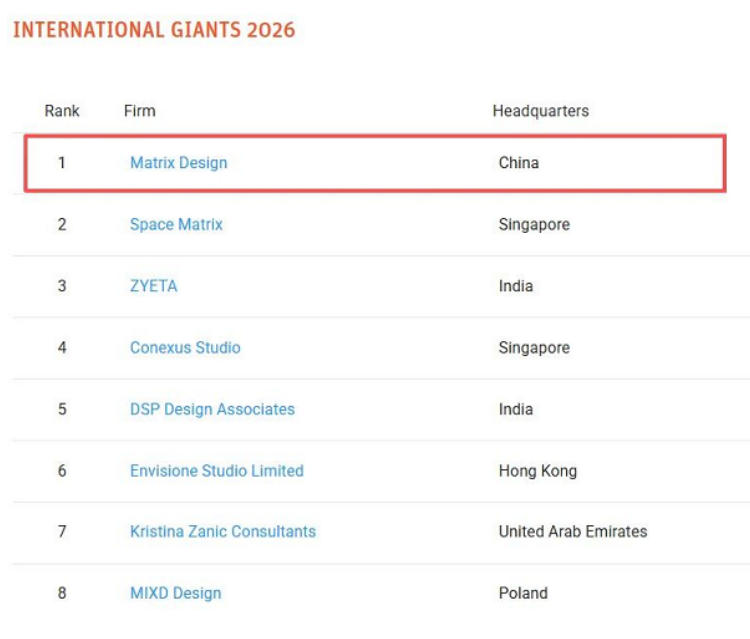Click Singapore cell in Space Matrix row
Viewport: 750px width, 639px height.
tap(534, 224)
